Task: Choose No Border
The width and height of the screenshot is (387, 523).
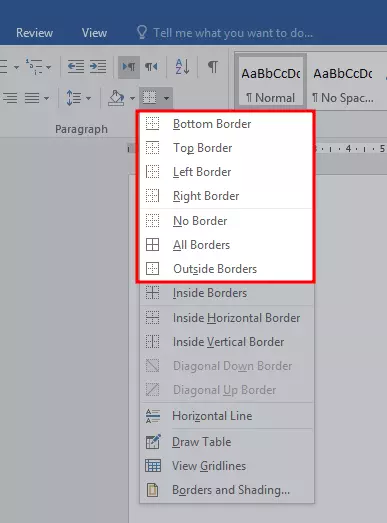Action: pyautogui.click(x=226, y=221)
